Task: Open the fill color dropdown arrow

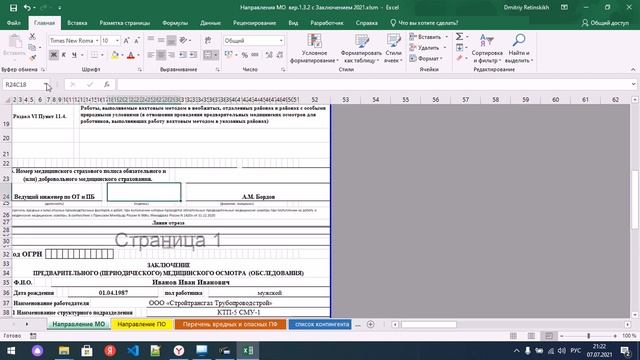Action: click(122, 55)
